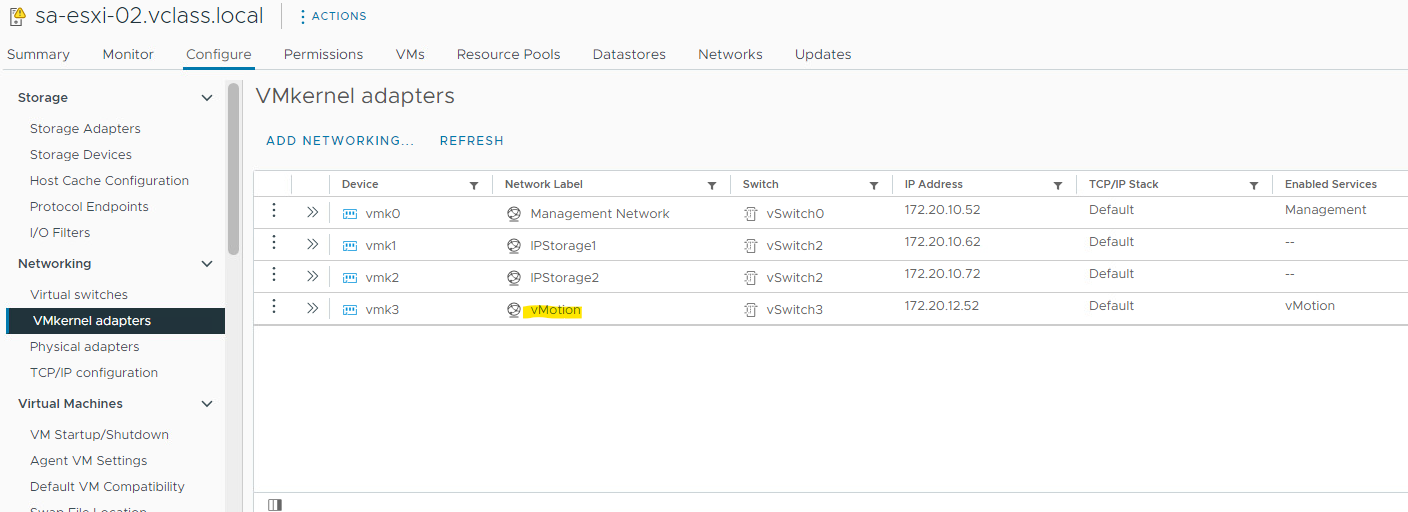The image size is (1408, 512).
Task: Click the sidebar vertical scrollbar
Action: [234, 168]
